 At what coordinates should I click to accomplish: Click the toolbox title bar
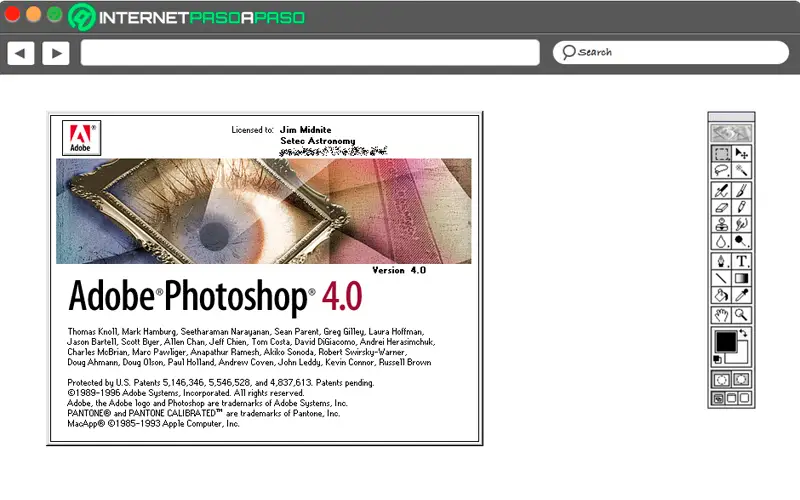click(731, 117)
